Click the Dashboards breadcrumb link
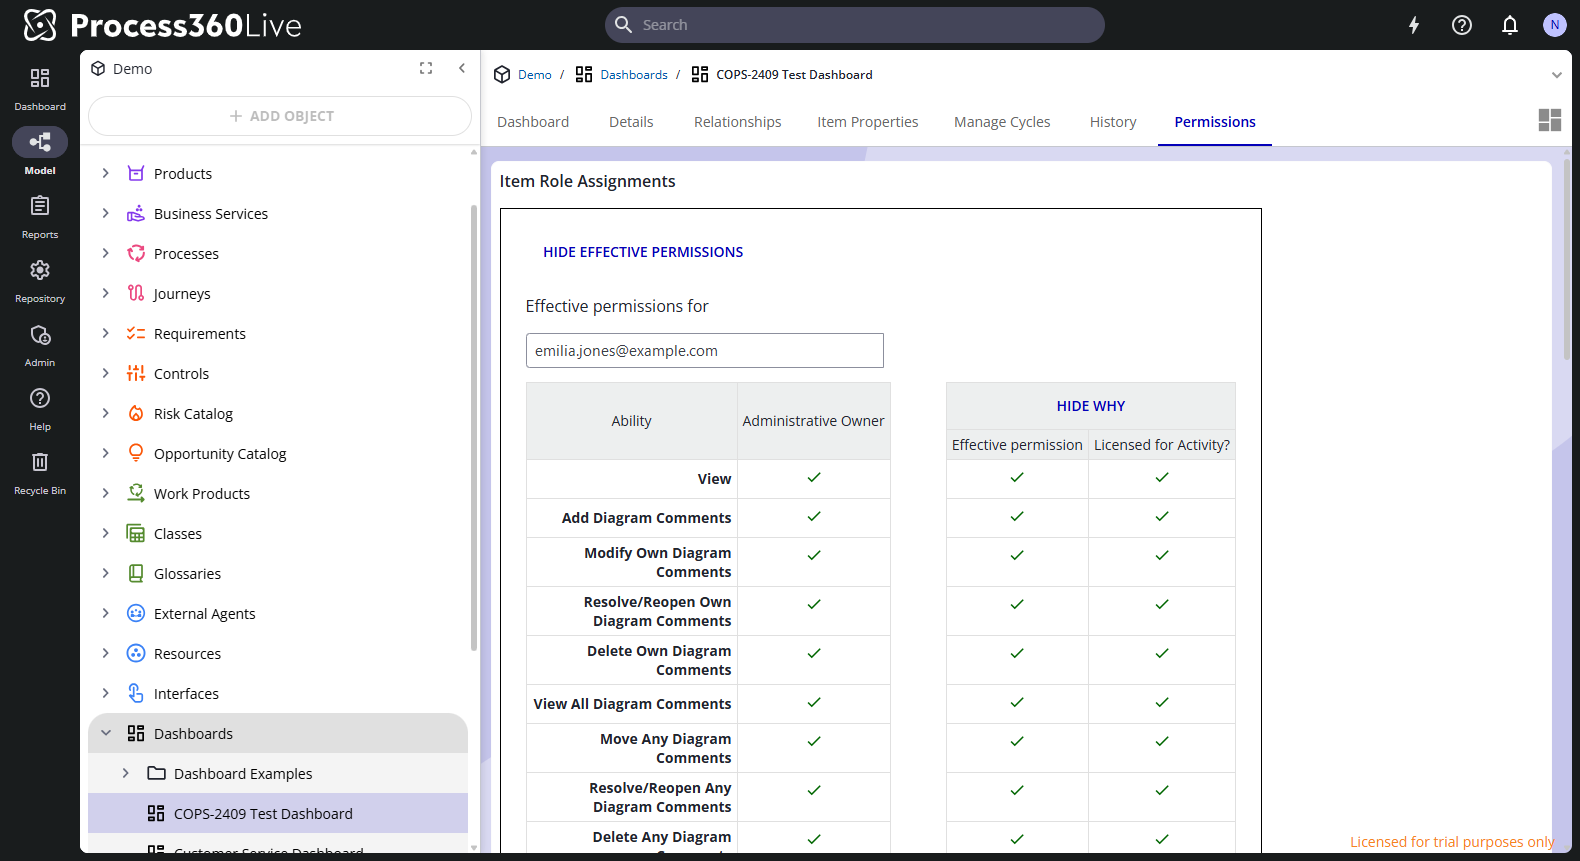This screenshot has height=861, width=1580. (634, 75)
